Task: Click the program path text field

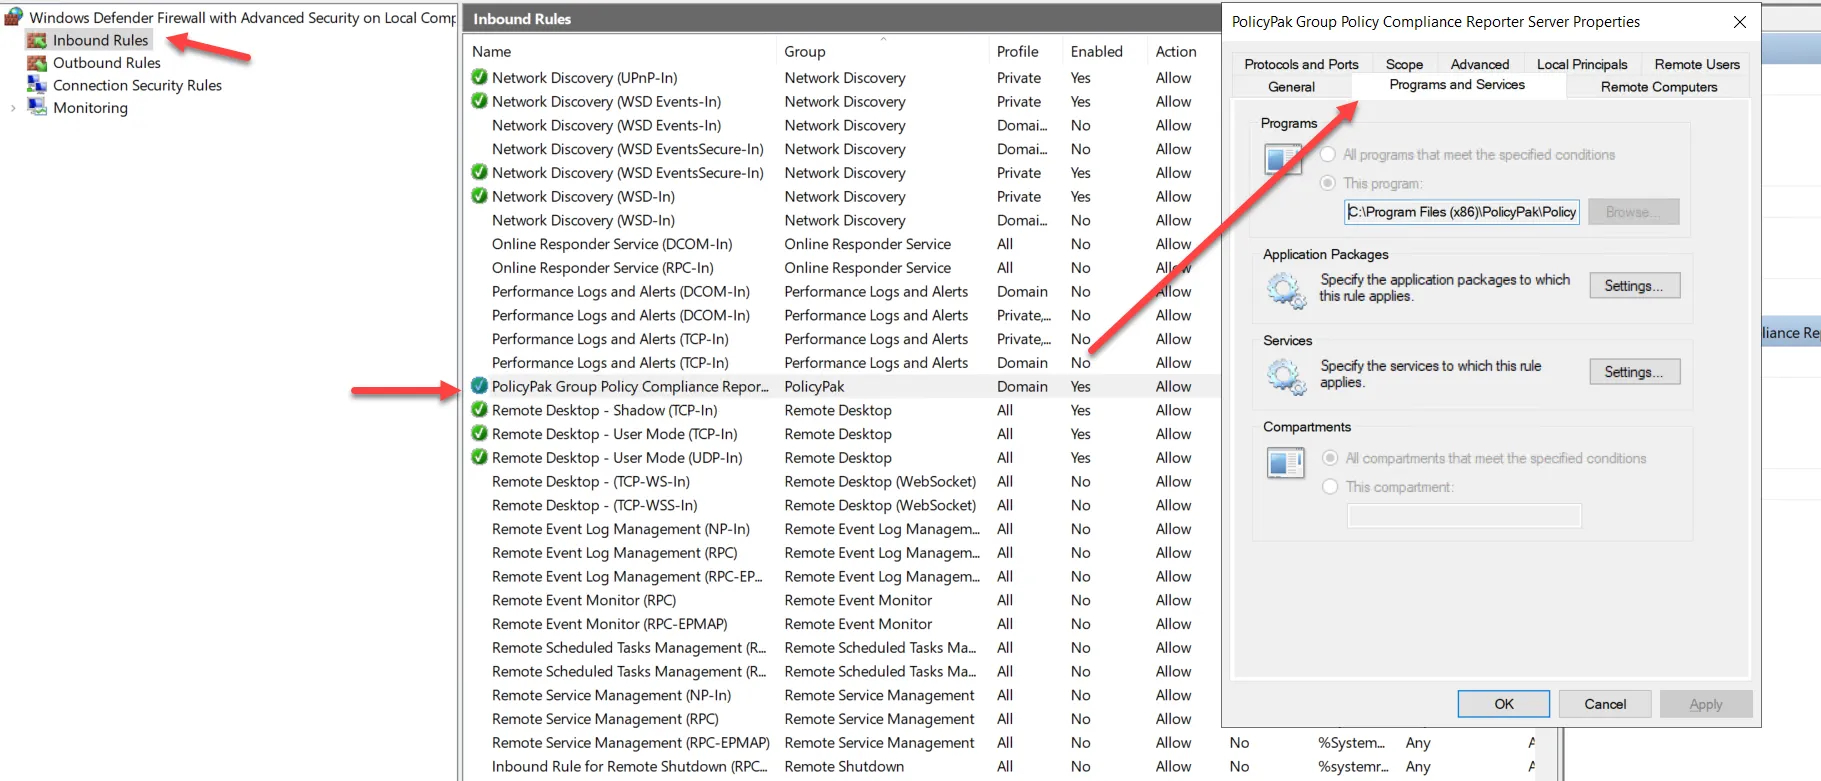Action: 1461,212
